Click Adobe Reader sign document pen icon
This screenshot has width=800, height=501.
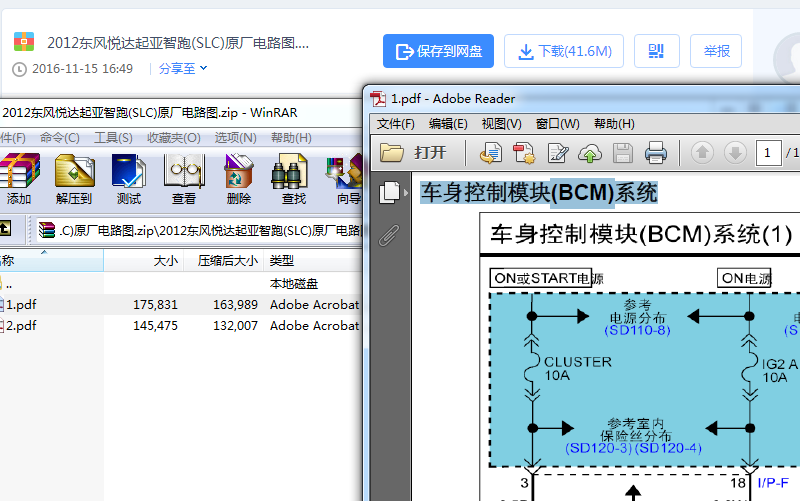558,153
